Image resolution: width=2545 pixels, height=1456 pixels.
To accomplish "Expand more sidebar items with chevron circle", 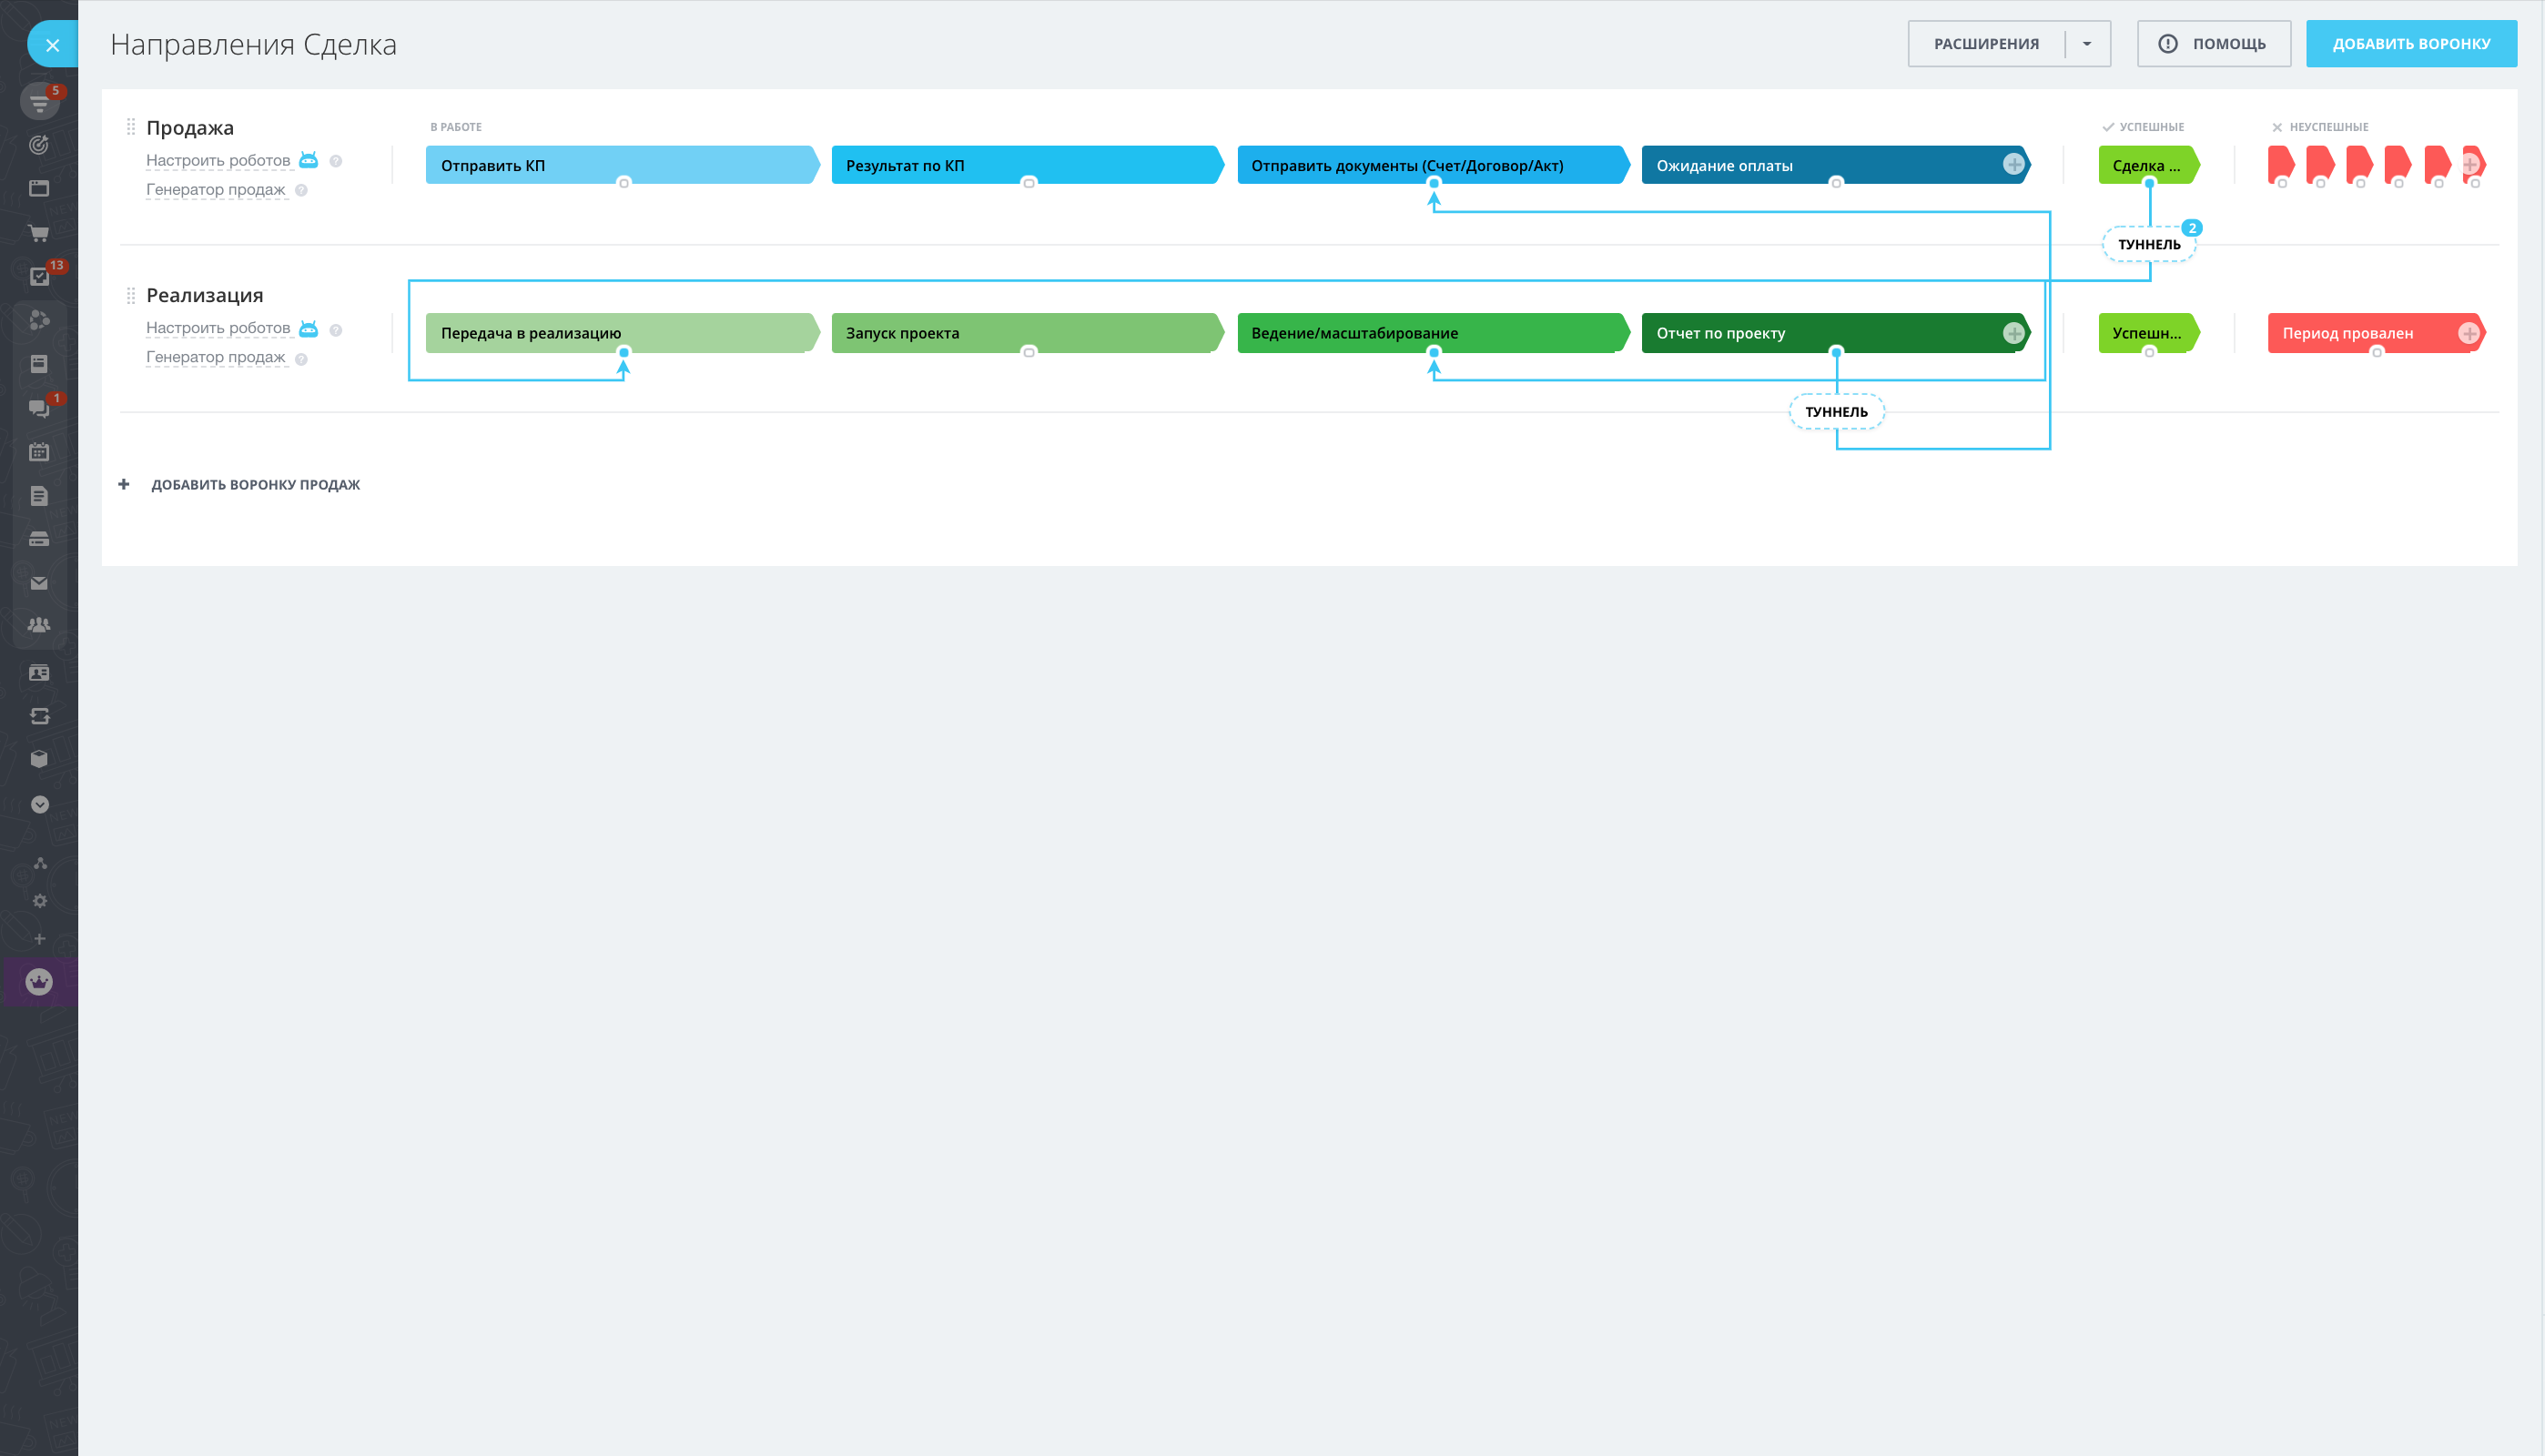I will (x=39, y=804).
